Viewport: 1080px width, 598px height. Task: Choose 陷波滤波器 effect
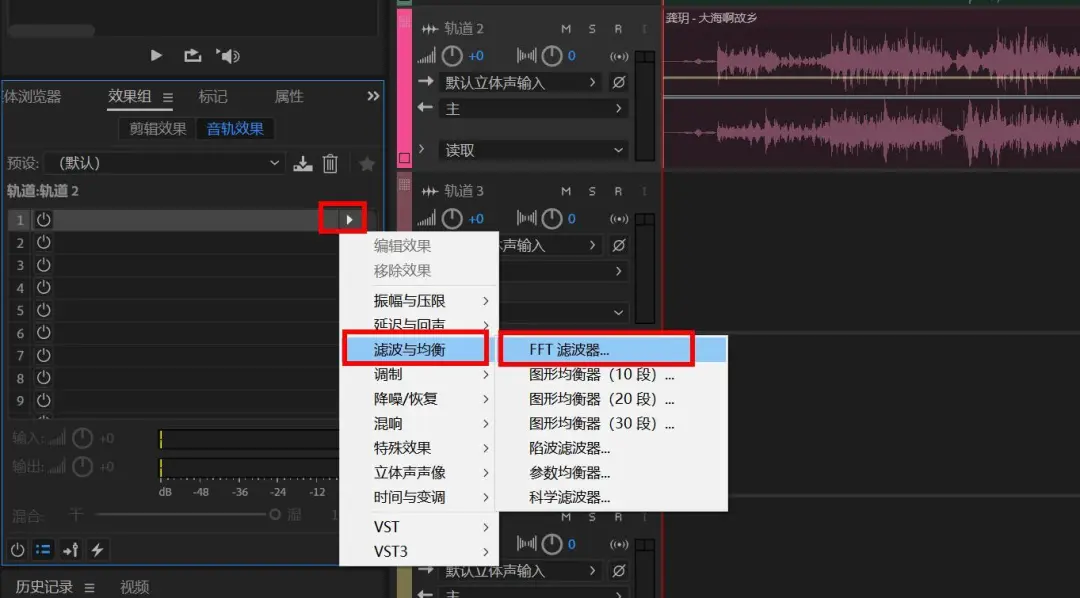[612, 448]
